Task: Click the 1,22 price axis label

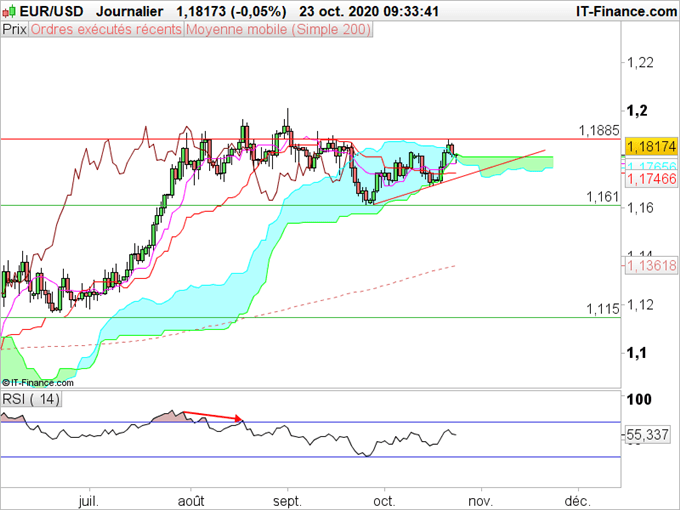Action: click(x=640, y=62)
